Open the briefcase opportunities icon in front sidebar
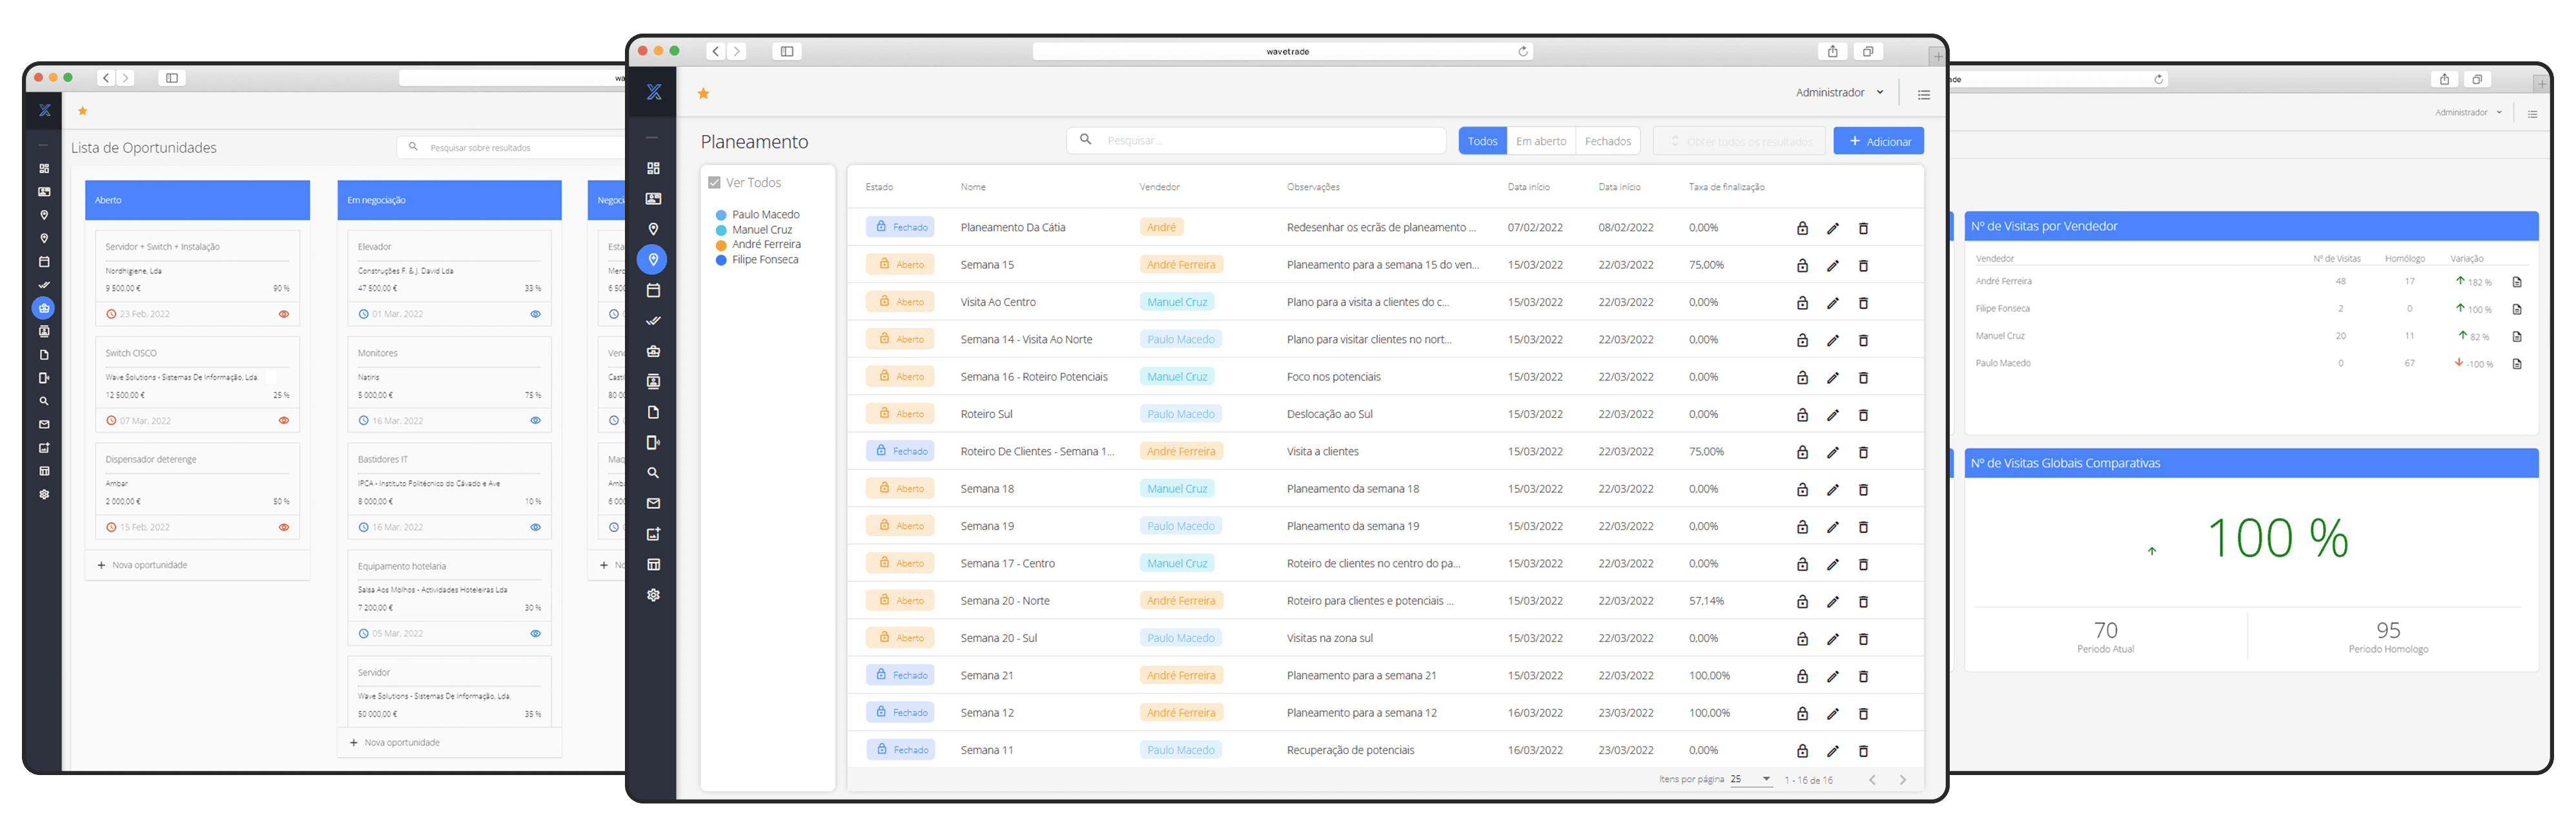 [653, 351]
